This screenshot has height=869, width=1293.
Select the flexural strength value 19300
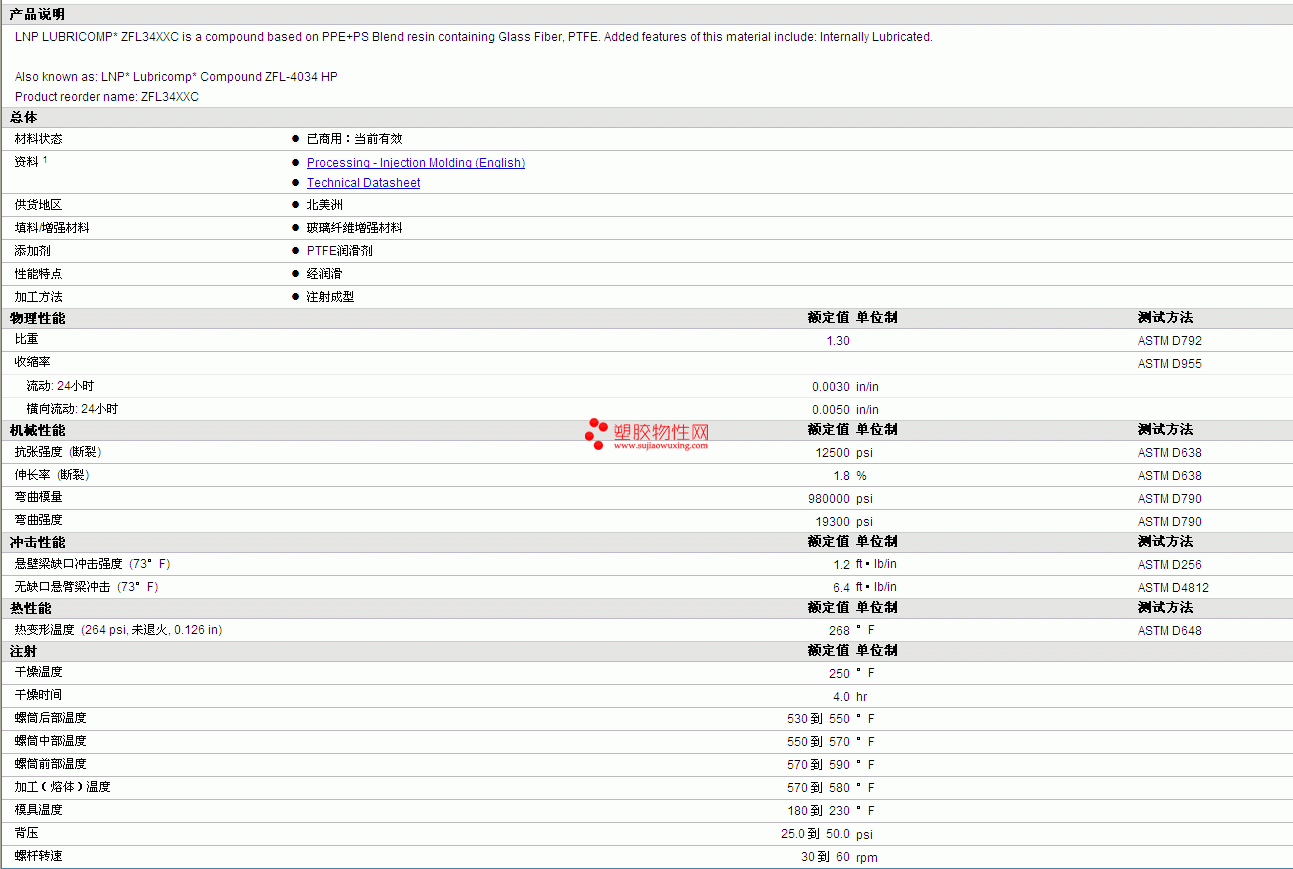[833, 522]
